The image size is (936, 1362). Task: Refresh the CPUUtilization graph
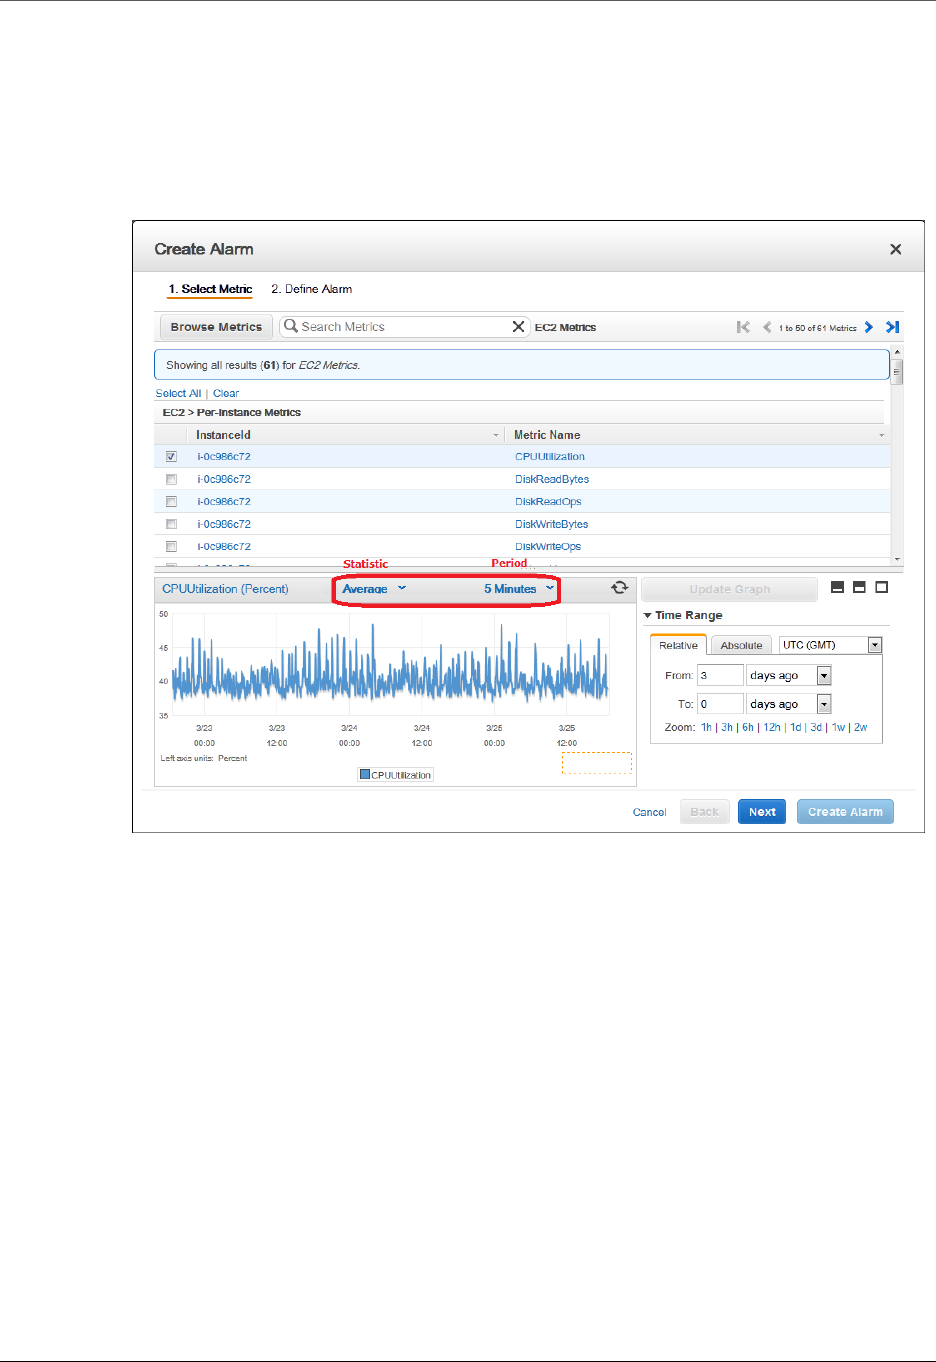pyautogui.click(x=620, y=588)
